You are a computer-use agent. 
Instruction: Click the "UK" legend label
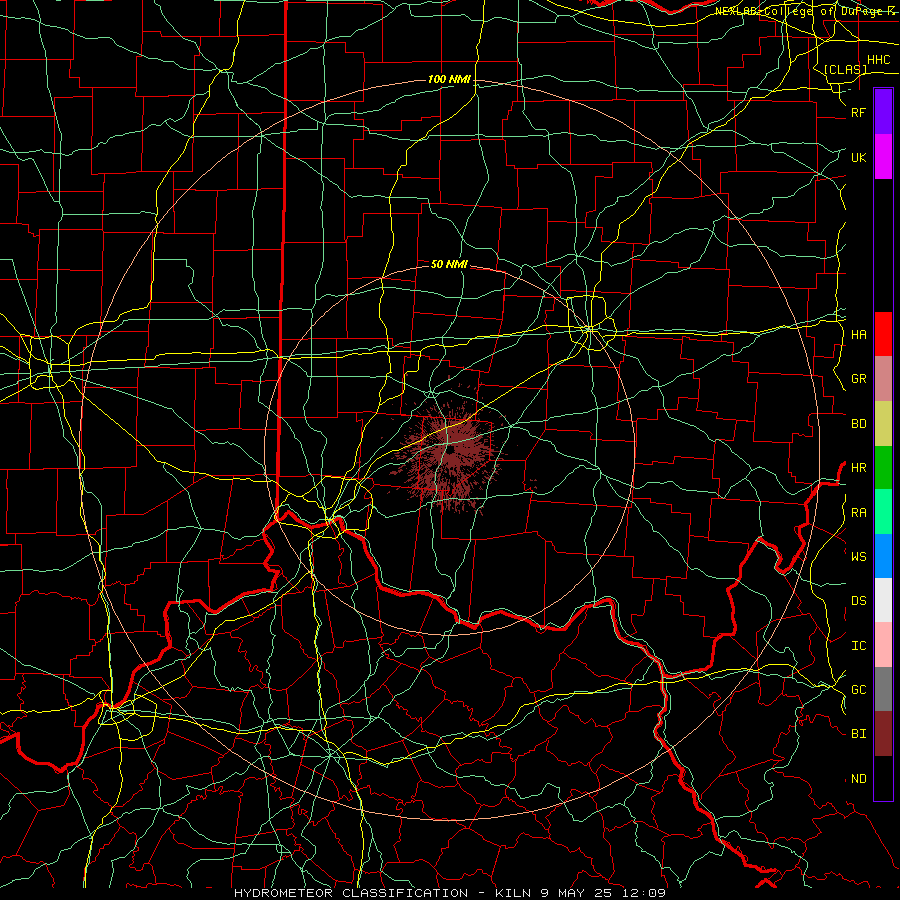858,157
